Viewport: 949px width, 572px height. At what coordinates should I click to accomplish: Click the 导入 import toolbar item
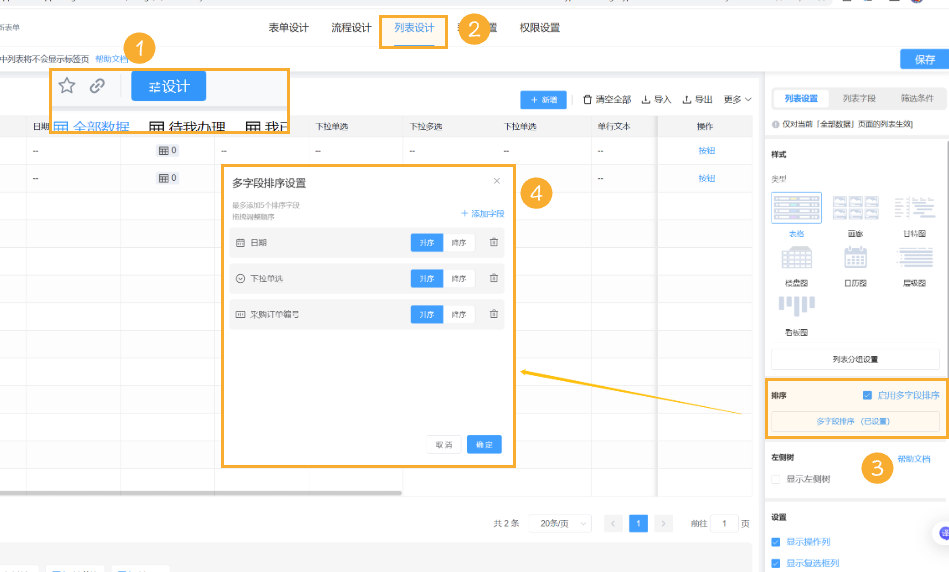pyautogui.click(x=656, y=99)
